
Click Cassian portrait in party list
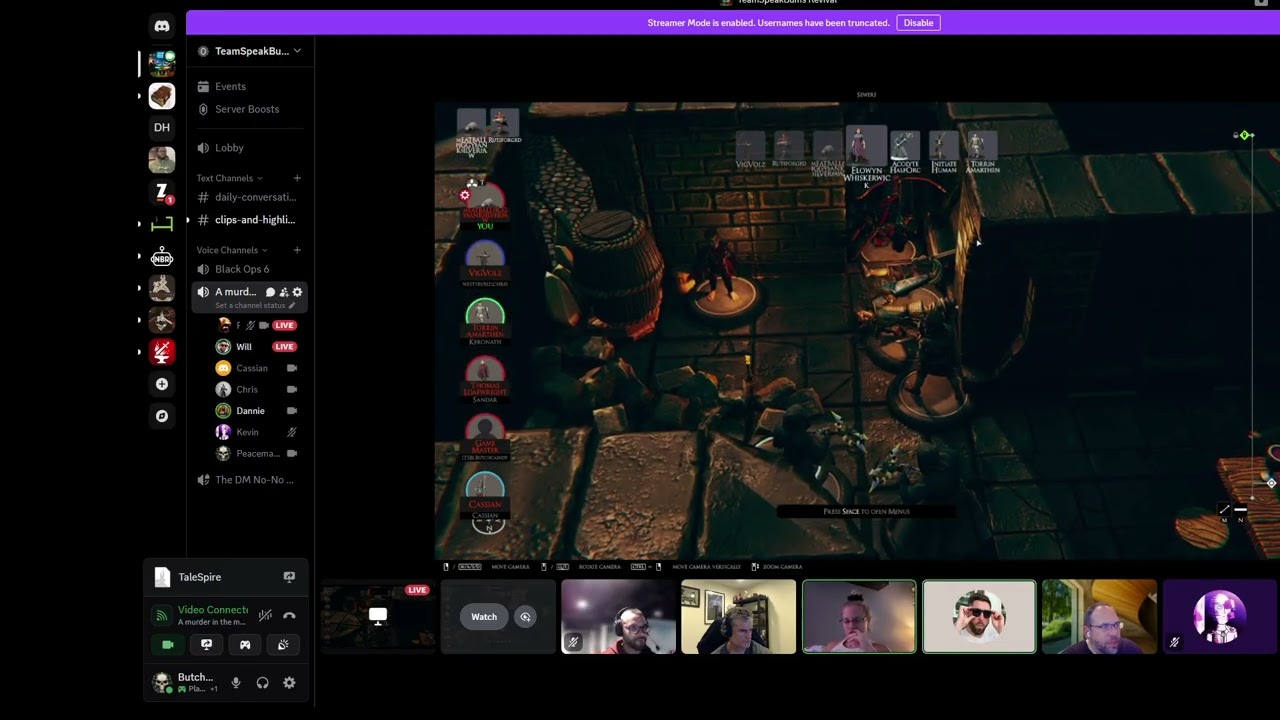(x=485, y=492)
